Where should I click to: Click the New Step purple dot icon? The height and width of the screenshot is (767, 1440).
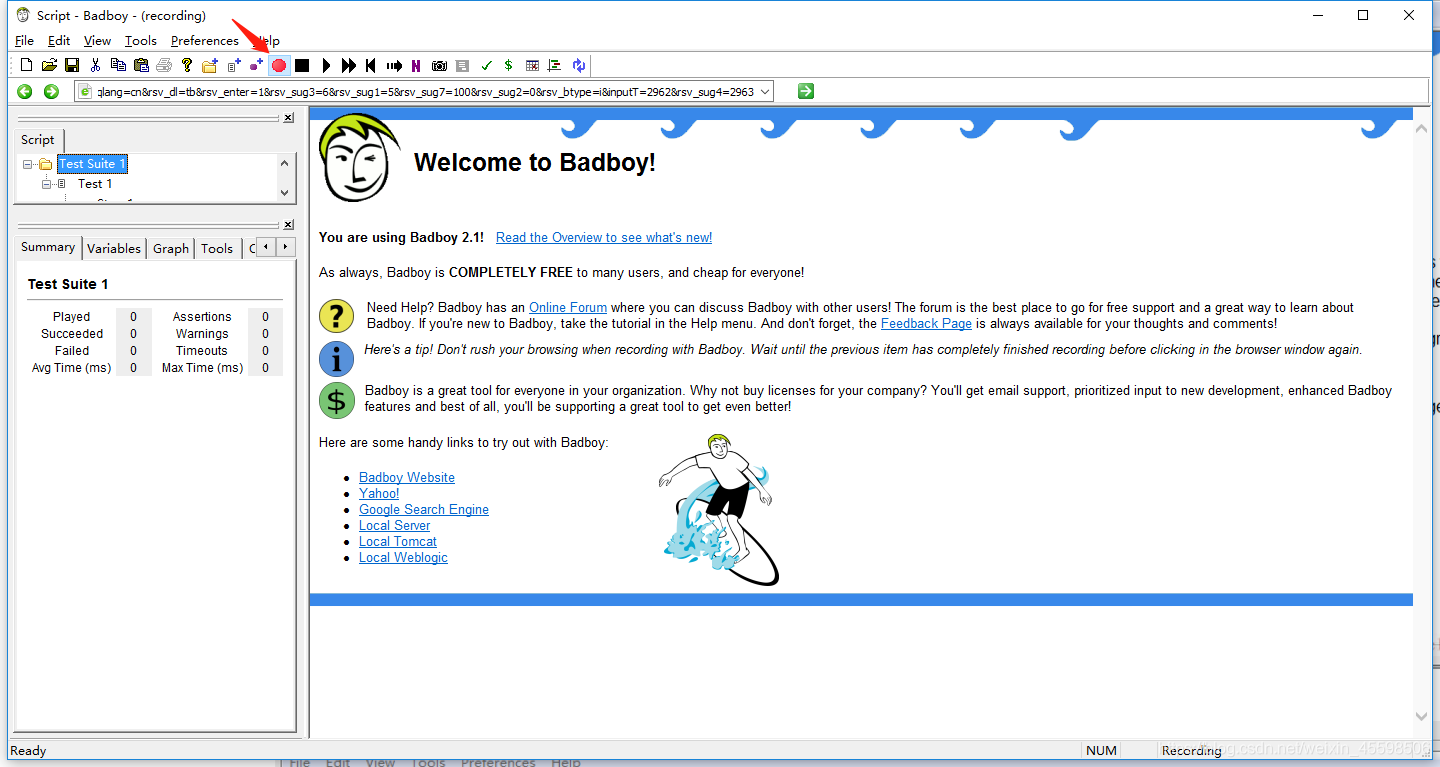(x=256, y=65)
